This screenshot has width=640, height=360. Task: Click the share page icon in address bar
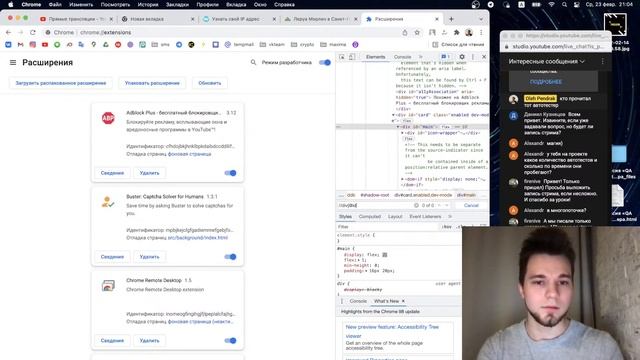pos(405,32)
